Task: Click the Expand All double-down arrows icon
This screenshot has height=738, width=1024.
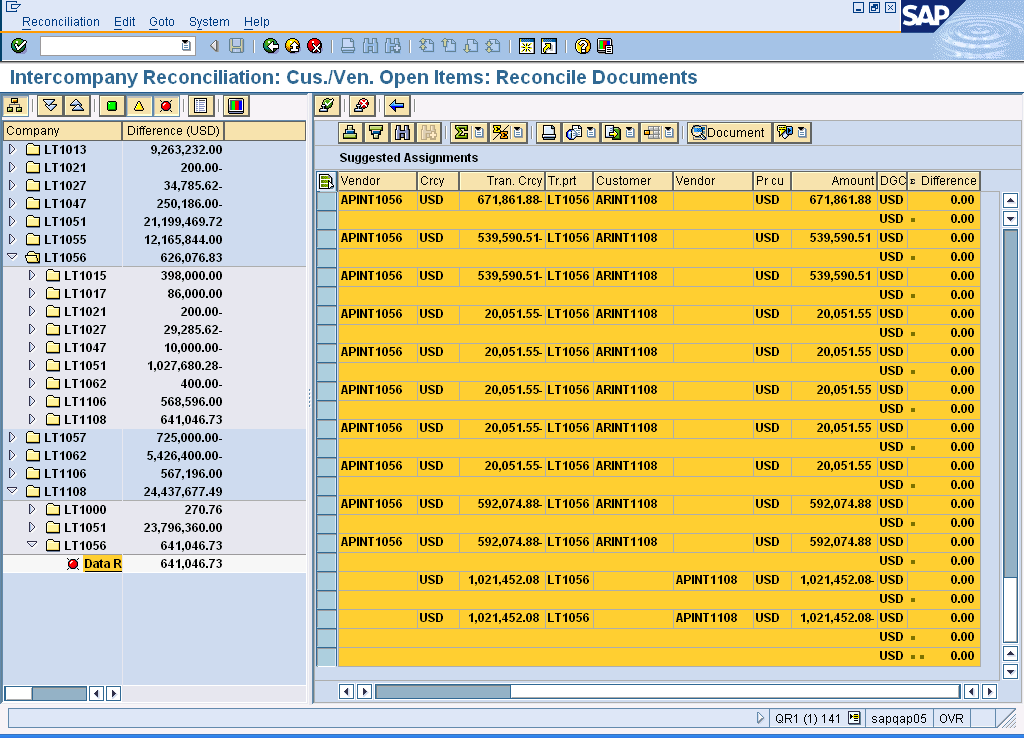Action: click(50, 106)
